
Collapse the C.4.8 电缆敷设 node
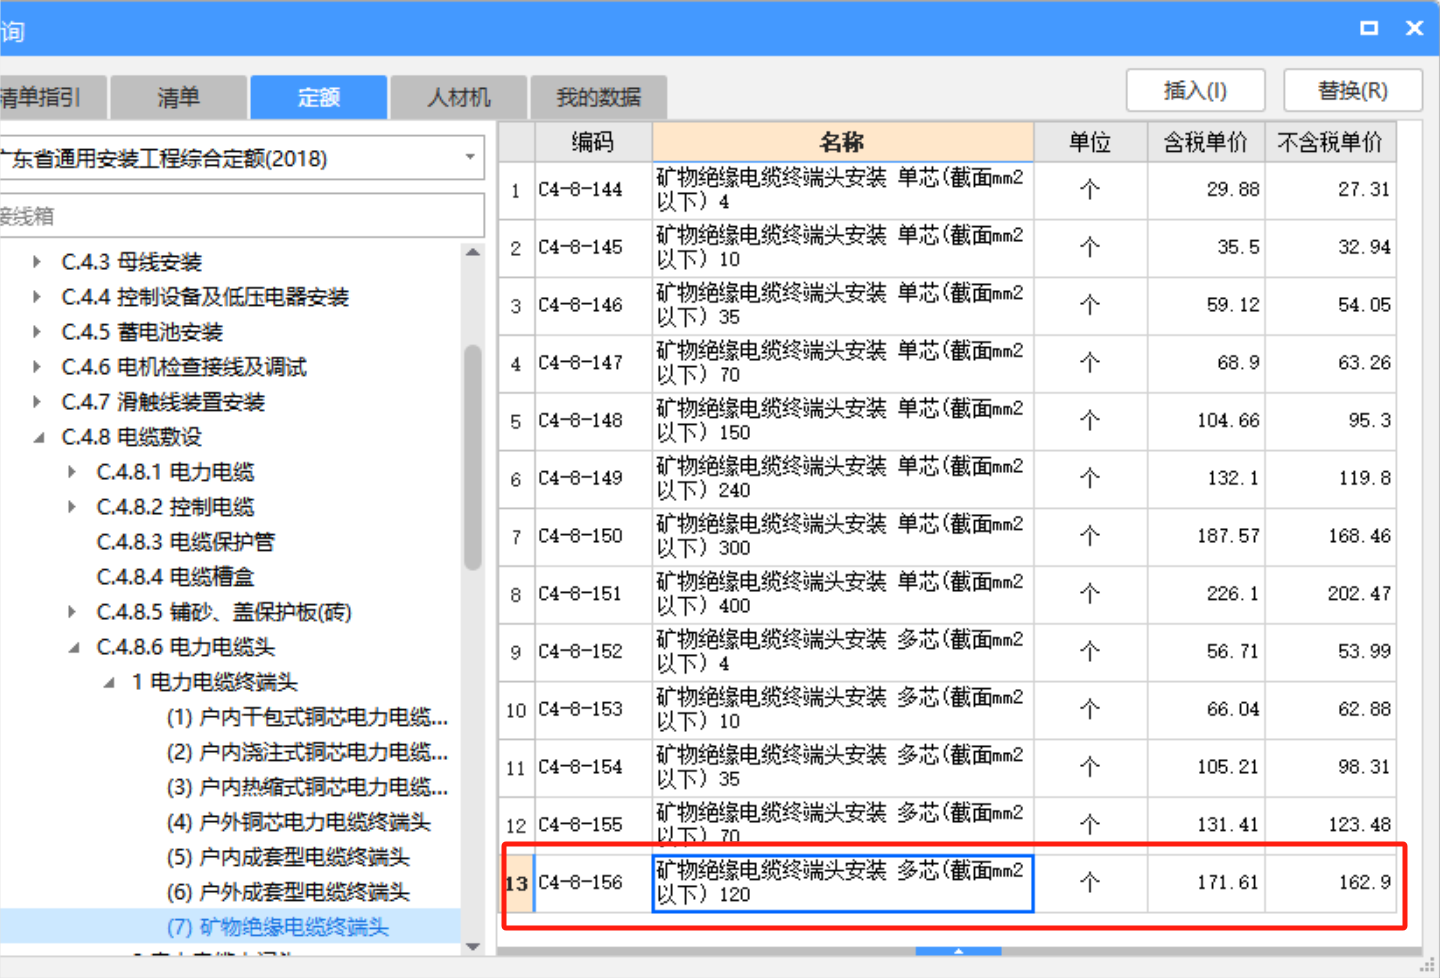coord(38,437)
